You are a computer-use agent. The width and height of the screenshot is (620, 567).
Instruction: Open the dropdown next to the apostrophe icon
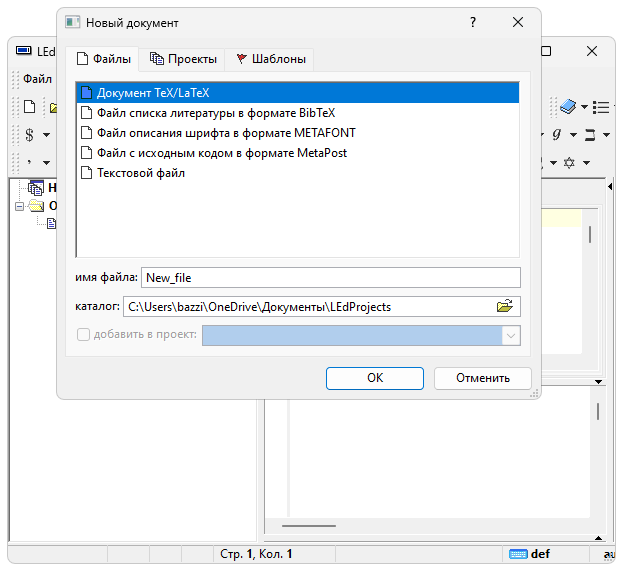46,163
